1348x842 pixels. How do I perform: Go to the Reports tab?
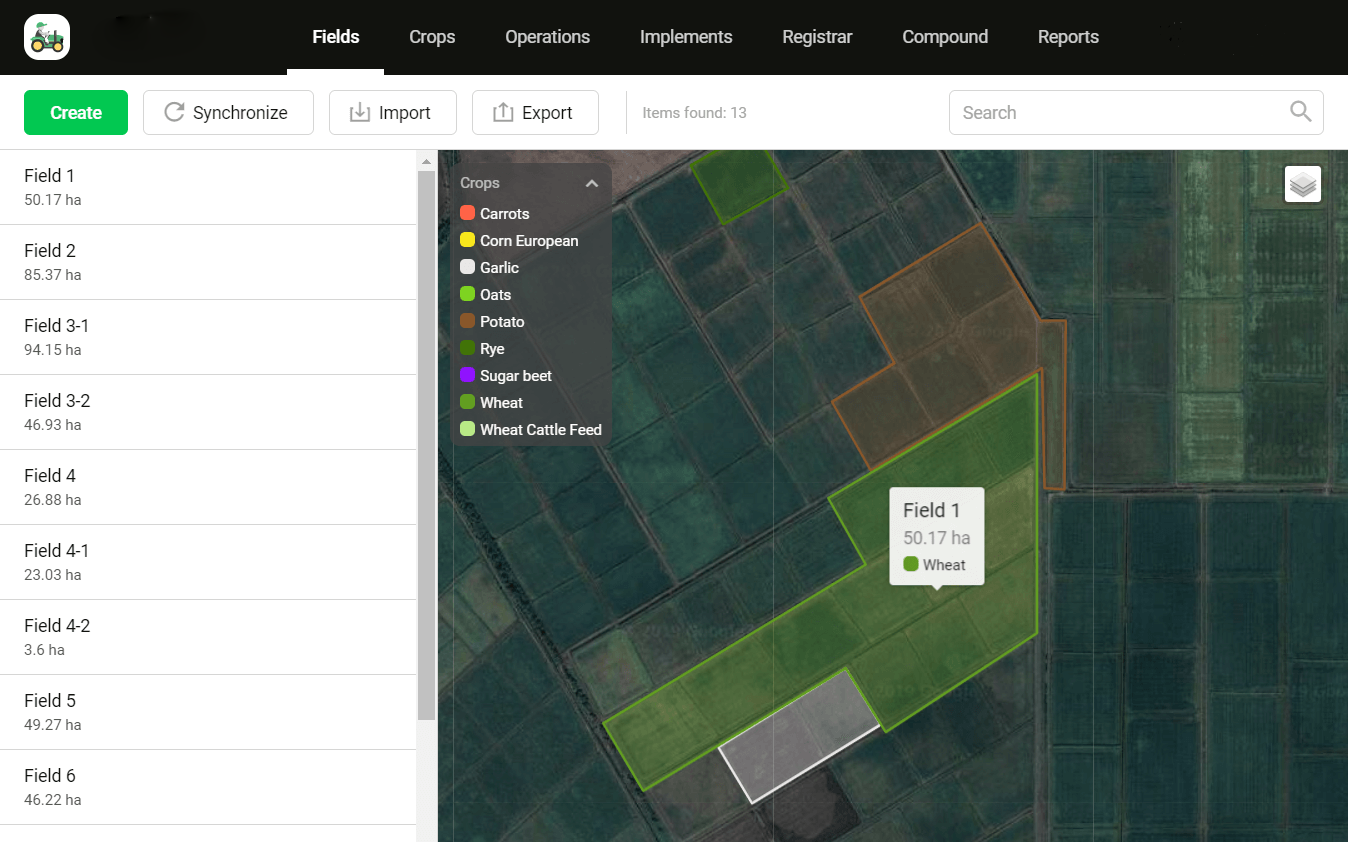coord(1068,37)
